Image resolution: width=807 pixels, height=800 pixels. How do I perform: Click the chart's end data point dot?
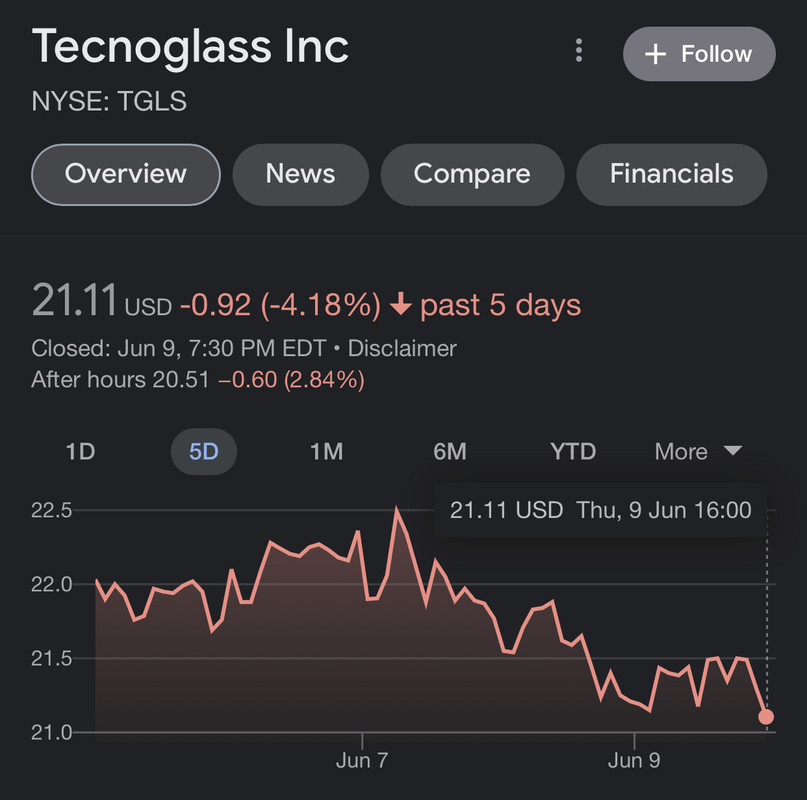click(766, 716)
